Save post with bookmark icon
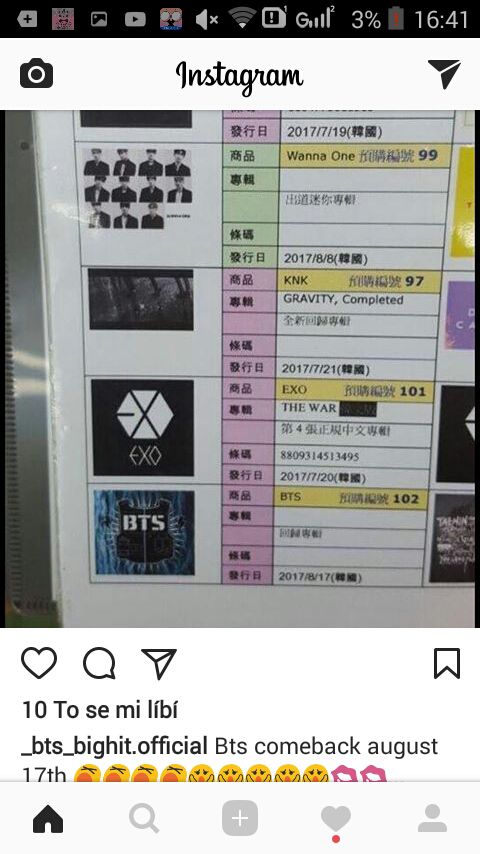Viewport: 480px width, 854px height. tap(447, 663)
